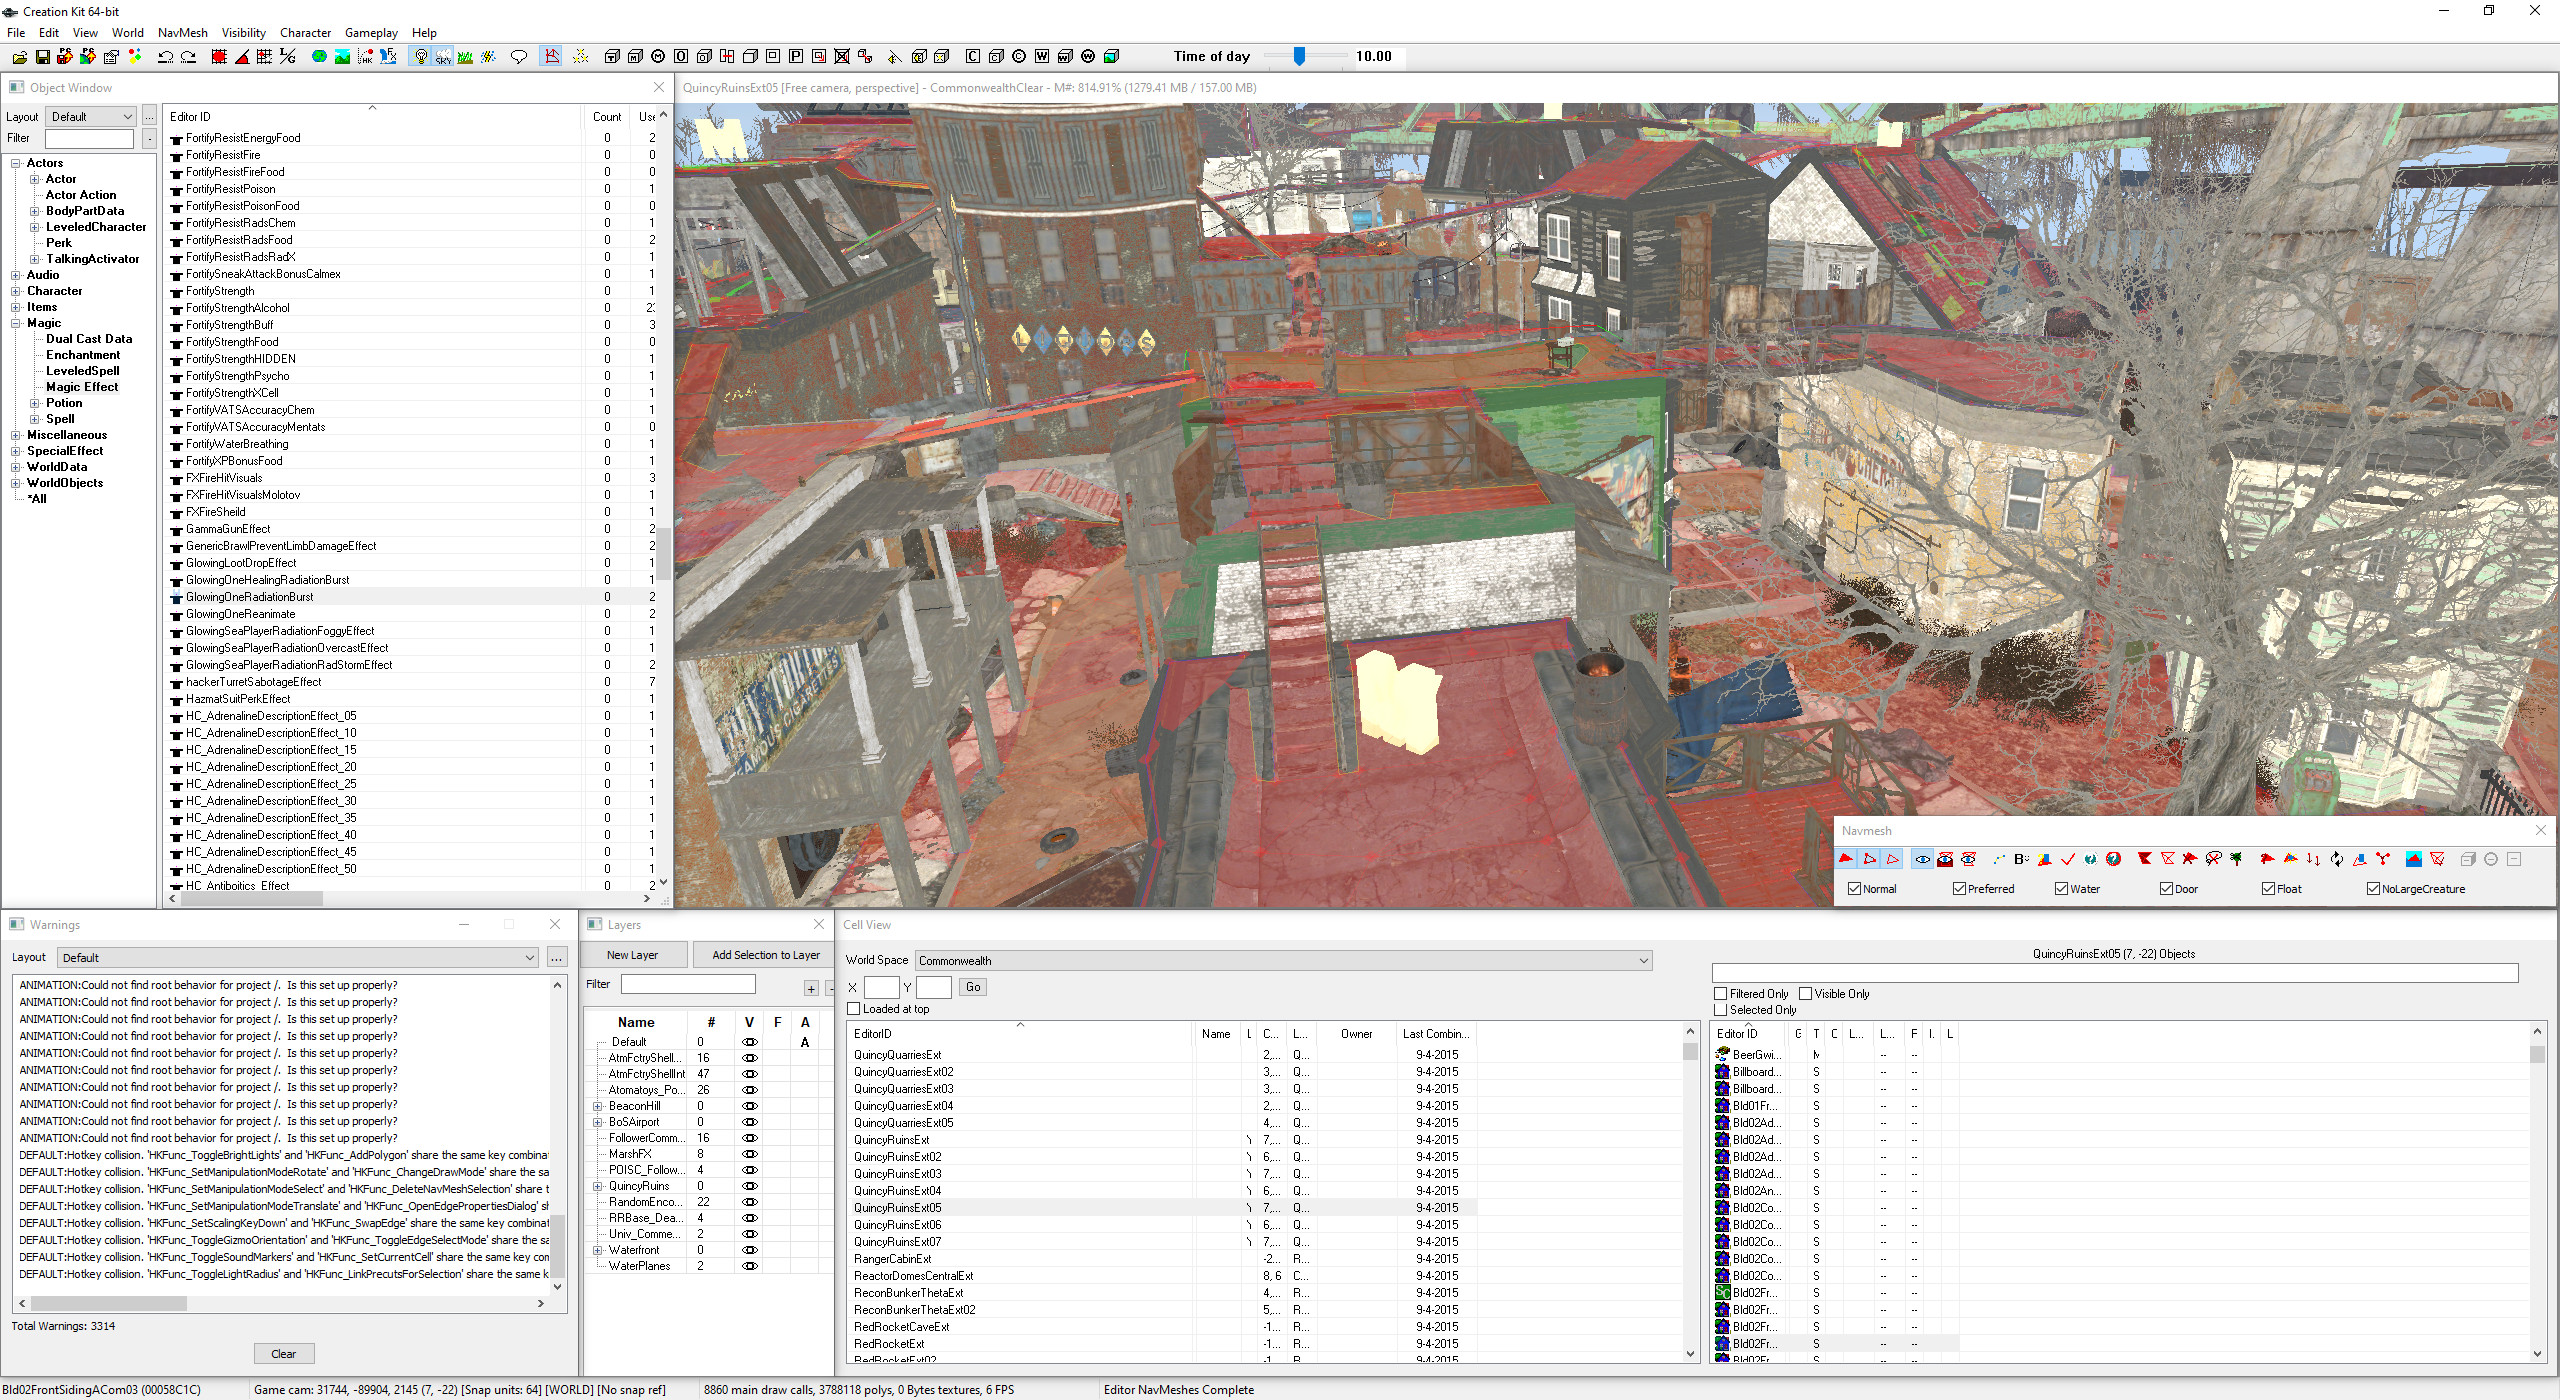Select the lightbulb lighting toggle on the toolbar
The width and height of the screenshot is (2560, 1400).
coord(421,57)
